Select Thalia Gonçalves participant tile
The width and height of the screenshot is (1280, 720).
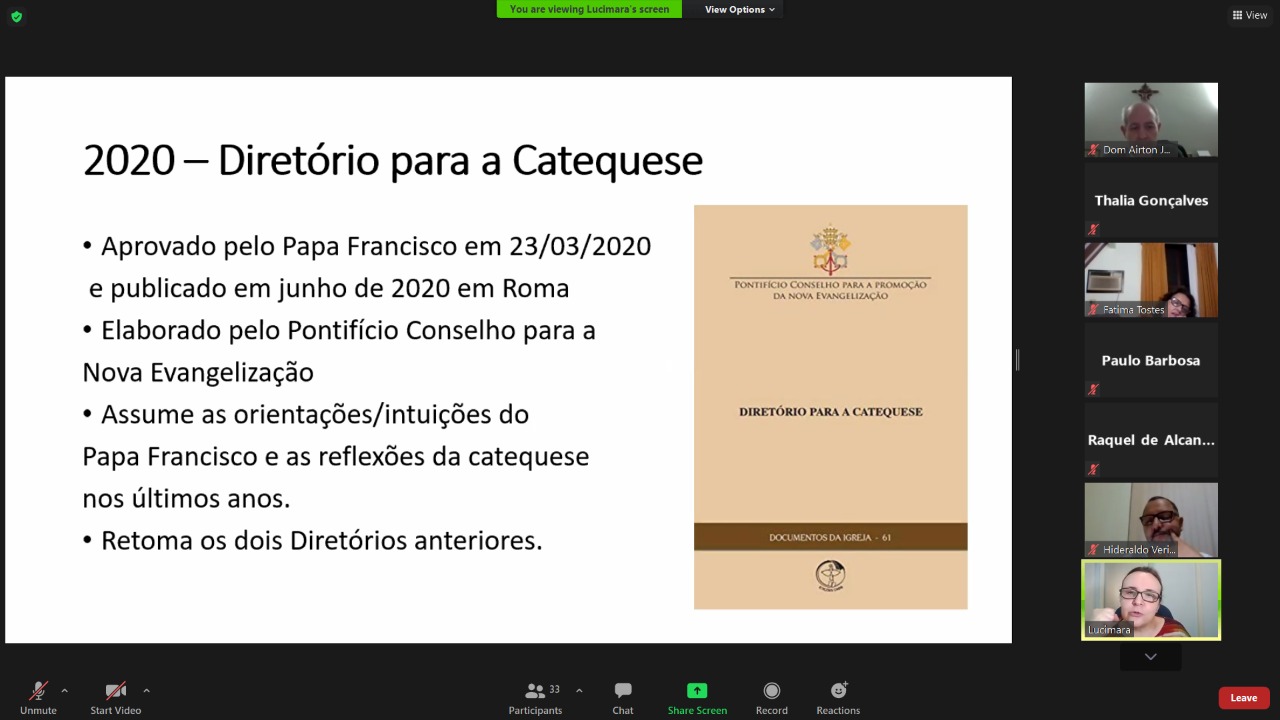click(x=1151, y=200)
